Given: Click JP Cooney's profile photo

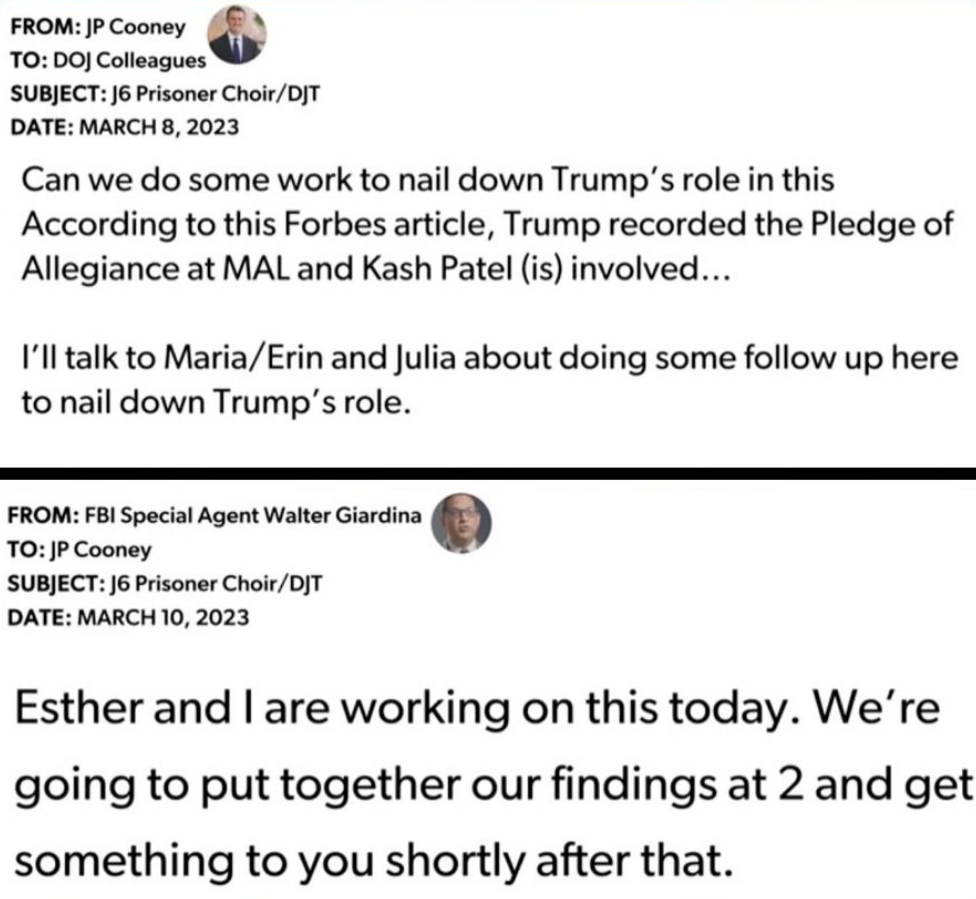Looking at the screenshot, I should pos(236,34).
